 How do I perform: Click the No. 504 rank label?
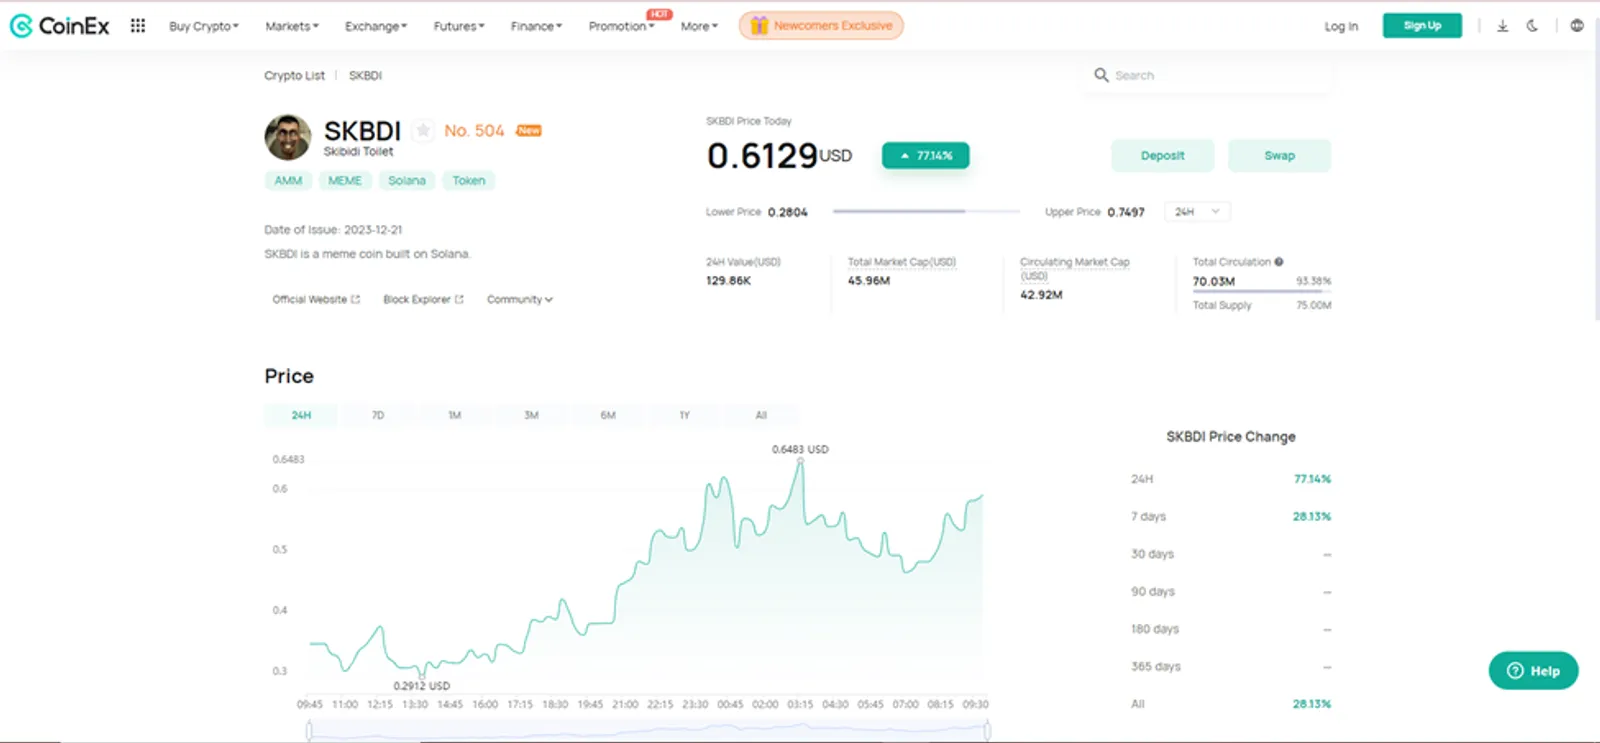coord(474,131)
